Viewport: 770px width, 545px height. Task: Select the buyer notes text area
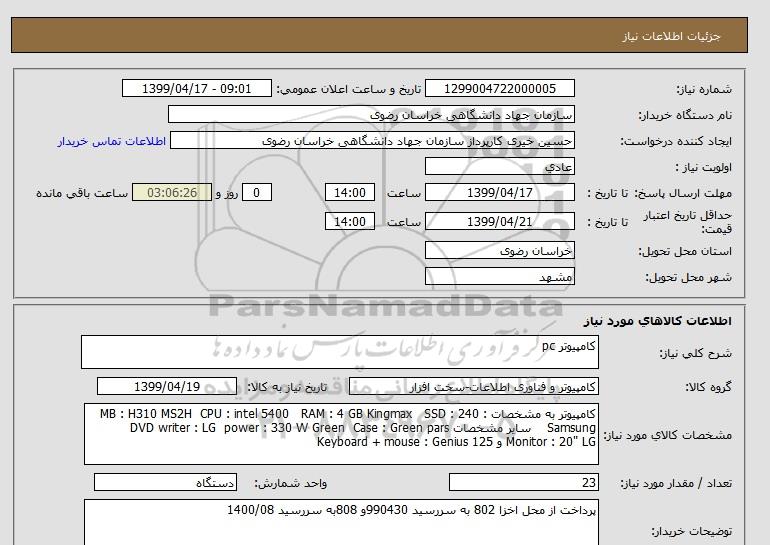coord(341,522)
